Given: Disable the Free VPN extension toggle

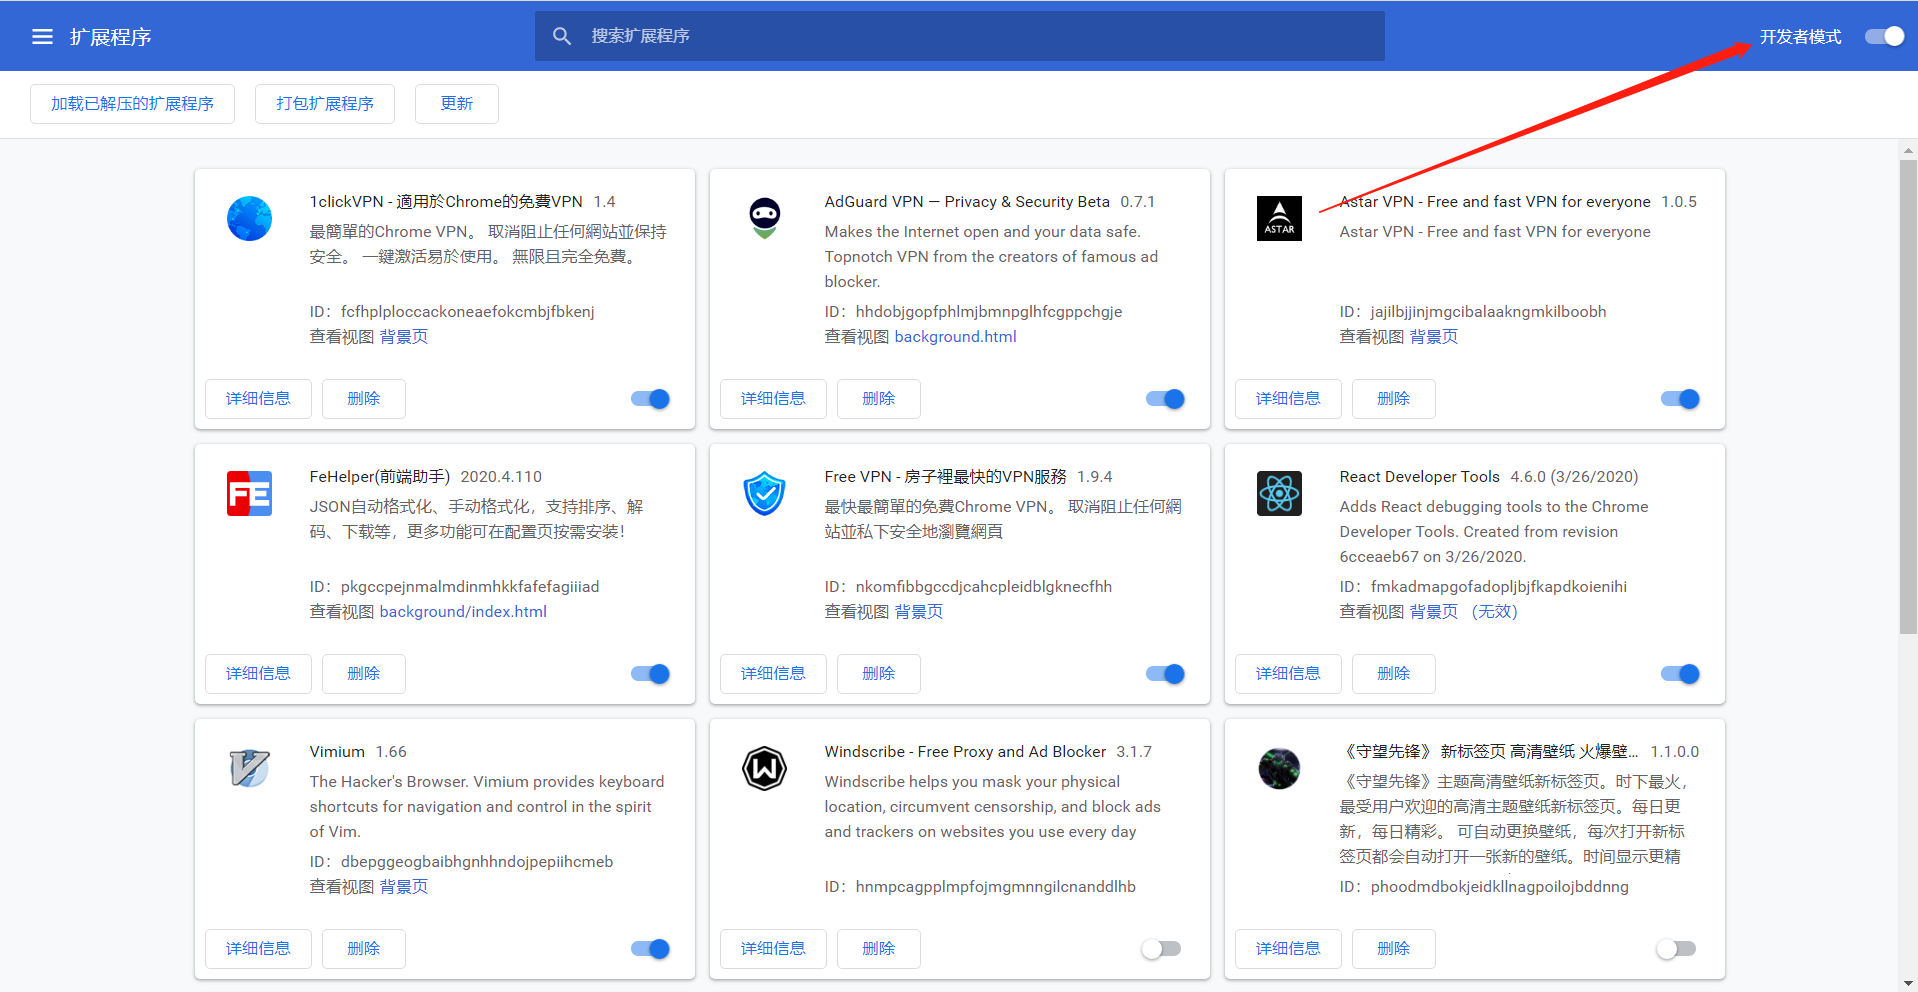Looking at the screenshot, I should pos(1166,674).
